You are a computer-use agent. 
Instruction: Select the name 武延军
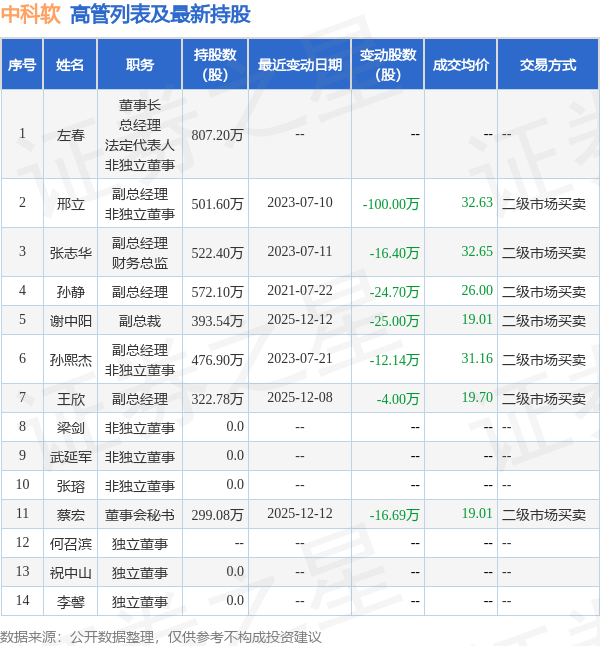(x=70, y=456)
